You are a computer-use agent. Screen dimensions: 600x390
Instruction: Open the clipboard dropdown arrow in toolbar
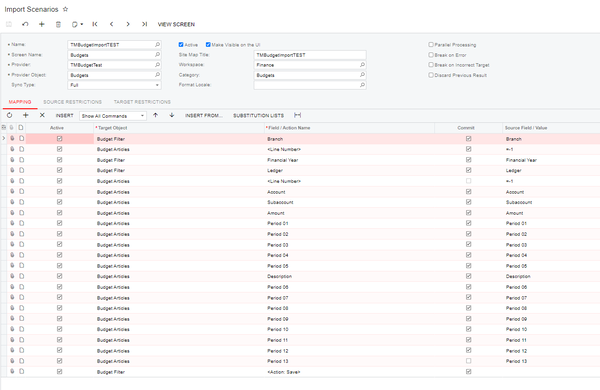pos(82,24)
